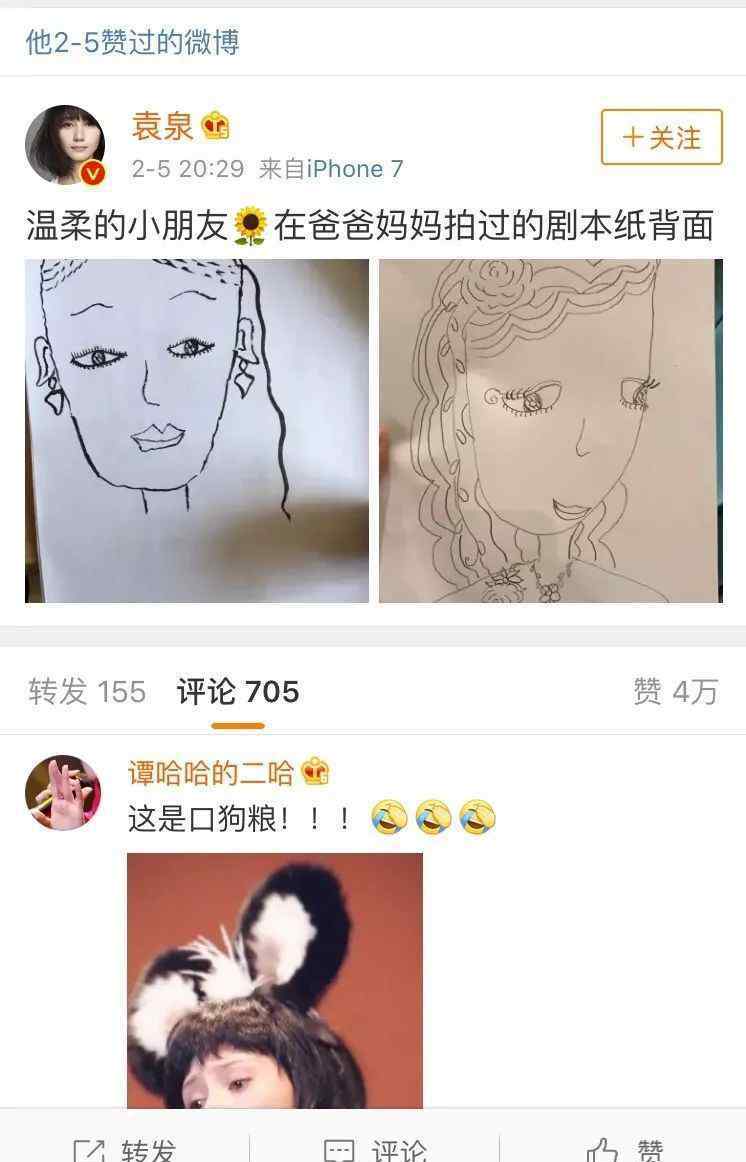Select the 评论 705 tab

tap(238, 691)
